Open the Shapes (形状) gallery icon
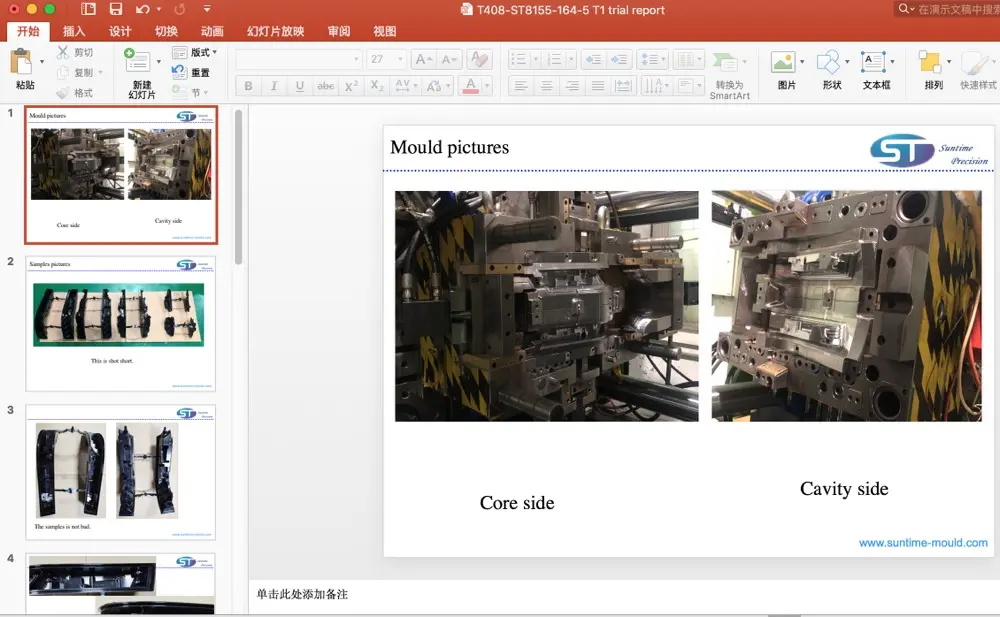Image resolution: width=1000 pixels, height=617 pixels. pyautogui.click(x=828, y=62)
